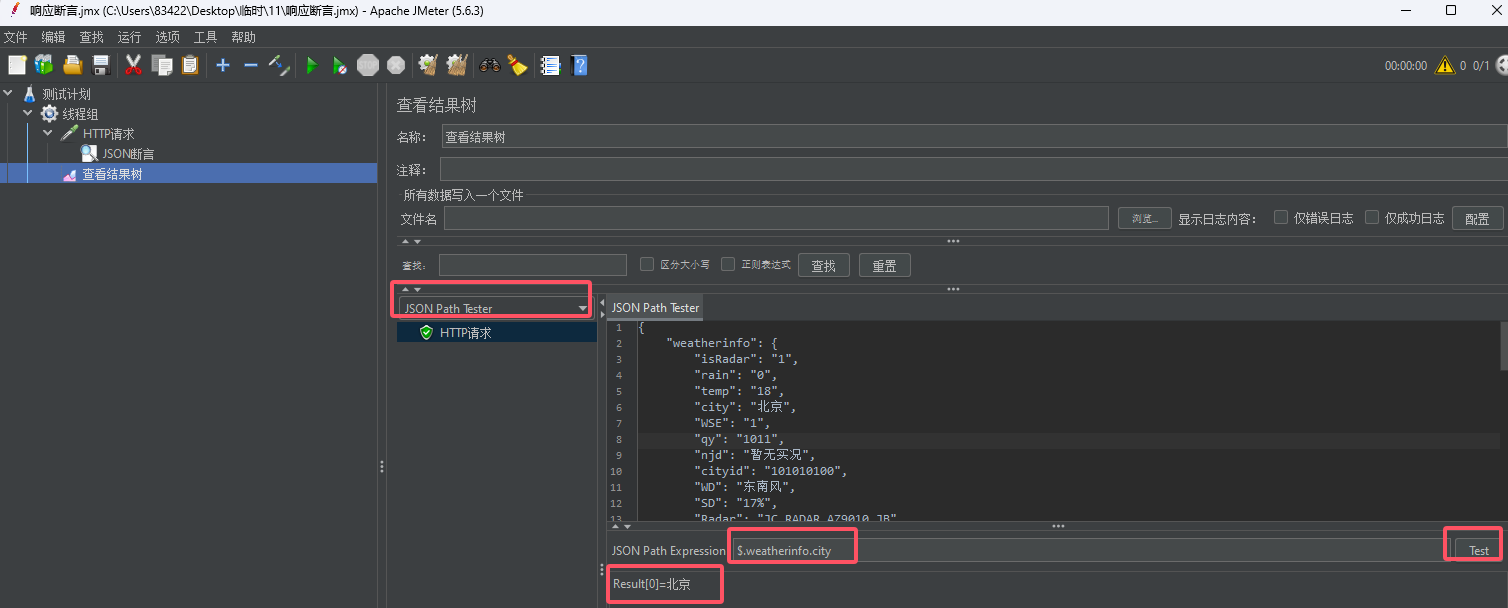This screenshot has height=608, width=1508.
Task: Select HTTP请求 sample in results list
Action: pos(497,332)
